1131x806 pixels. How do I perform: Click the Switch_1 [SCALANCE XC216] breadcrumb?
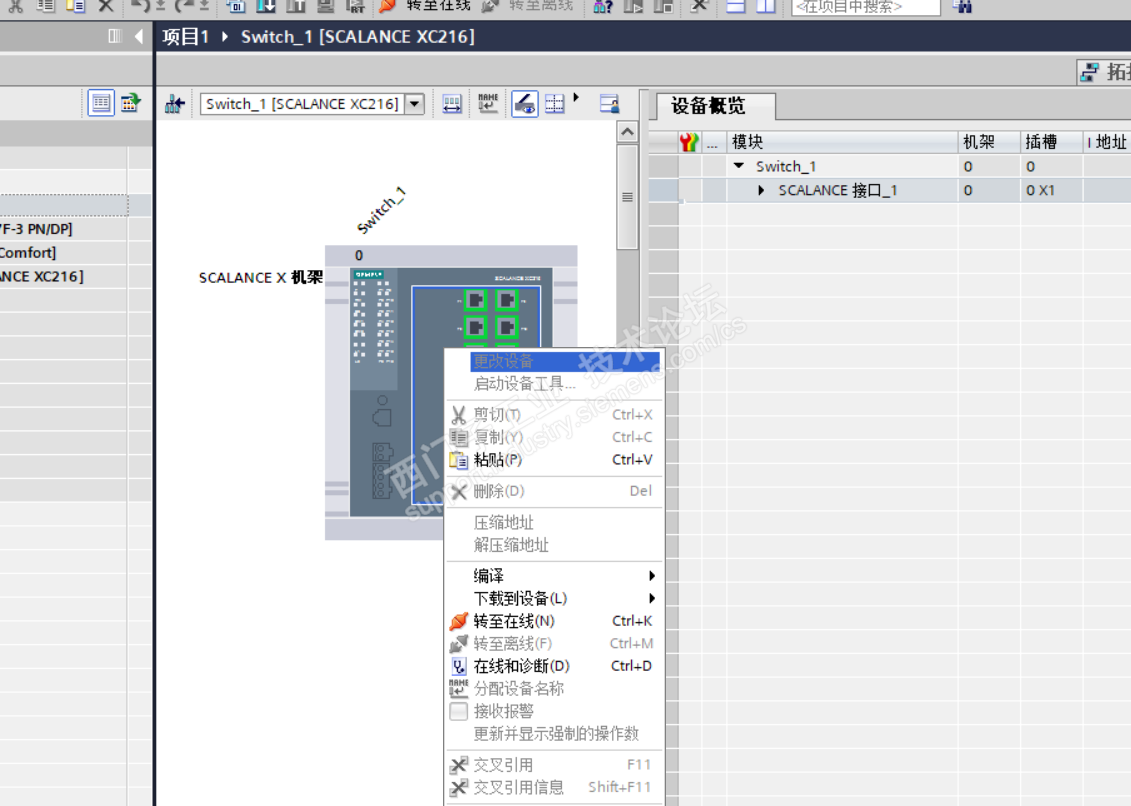(x=358, y=37)
